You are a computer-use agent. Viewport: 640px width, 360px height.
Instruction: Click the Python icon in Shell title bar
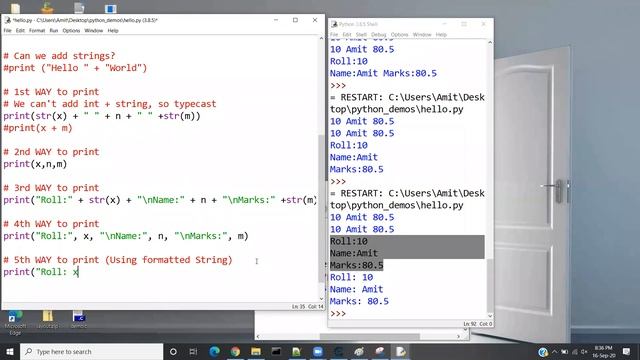[x=334, y=24]
